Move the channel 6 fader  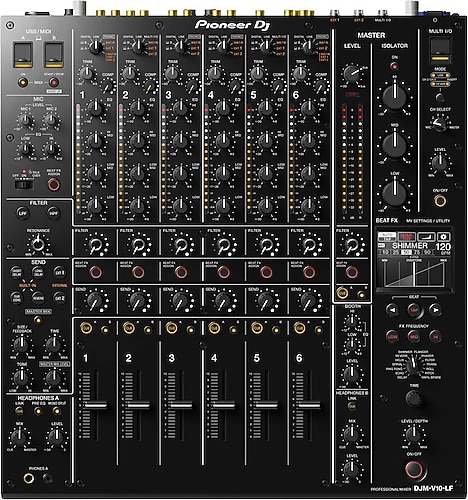[x=309, y=405]
